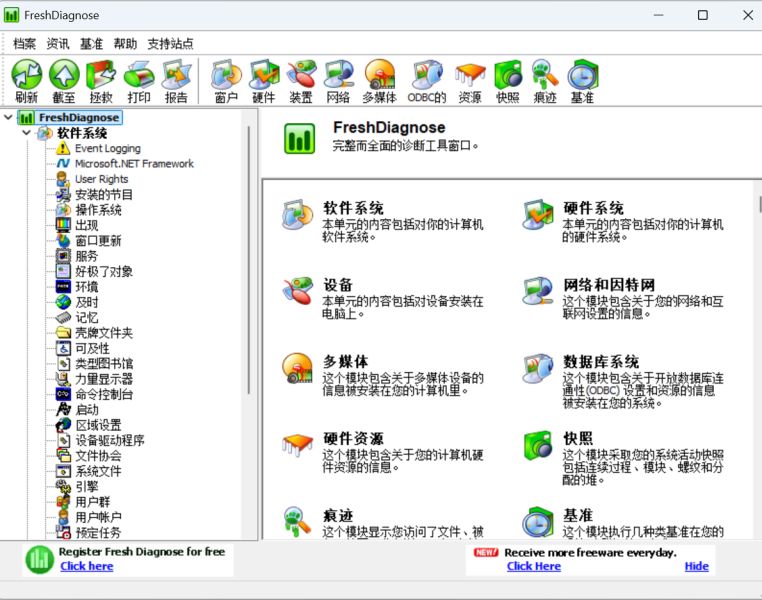The height and width of the screenshot is (600, 762).
Task: Open the 软件系统 heading in main panel
Action: point(353,208)
